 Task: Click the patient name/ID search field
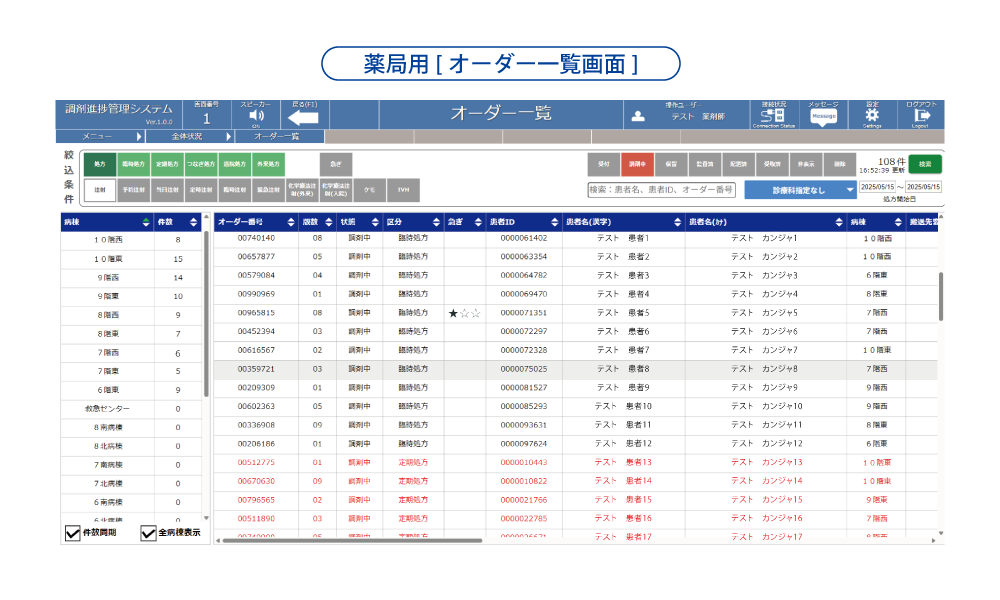pos(661,189)
